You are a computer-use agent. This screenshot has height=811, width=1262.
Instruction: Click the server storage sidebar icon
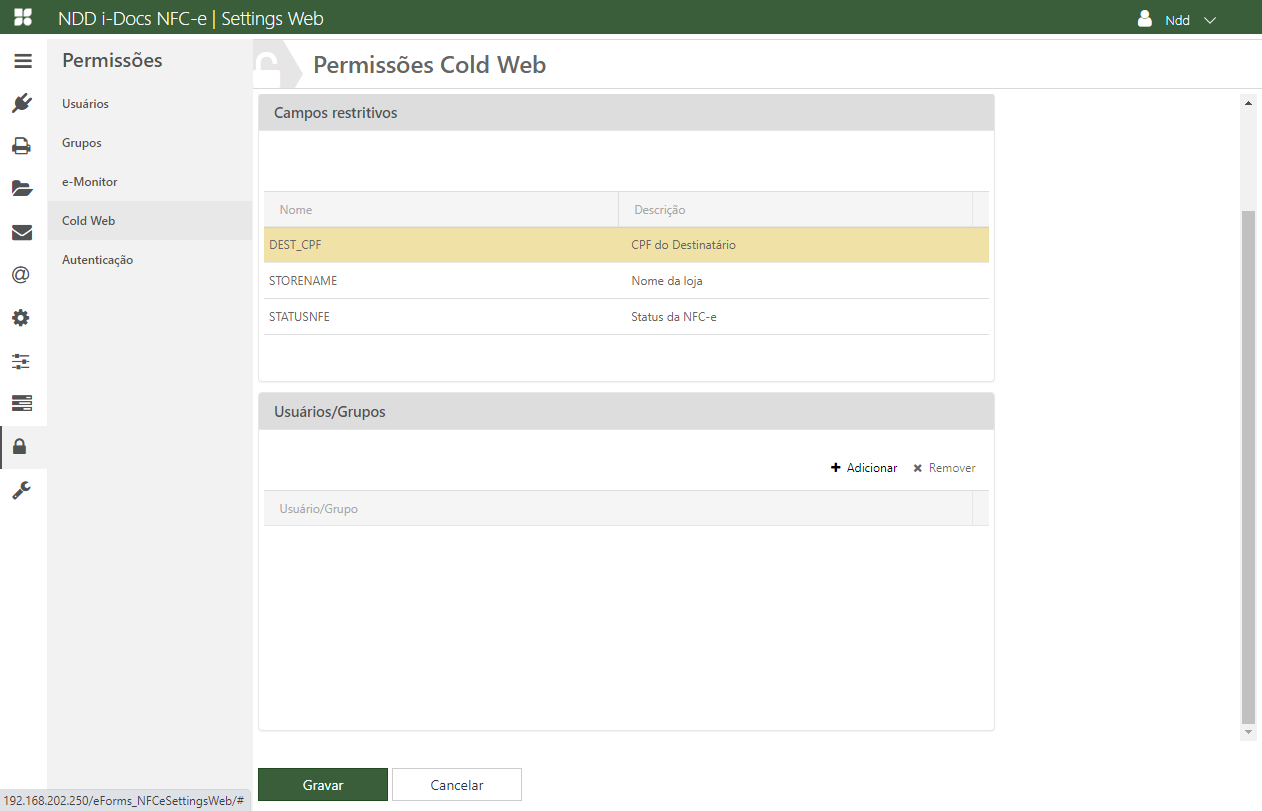point(22,403)
